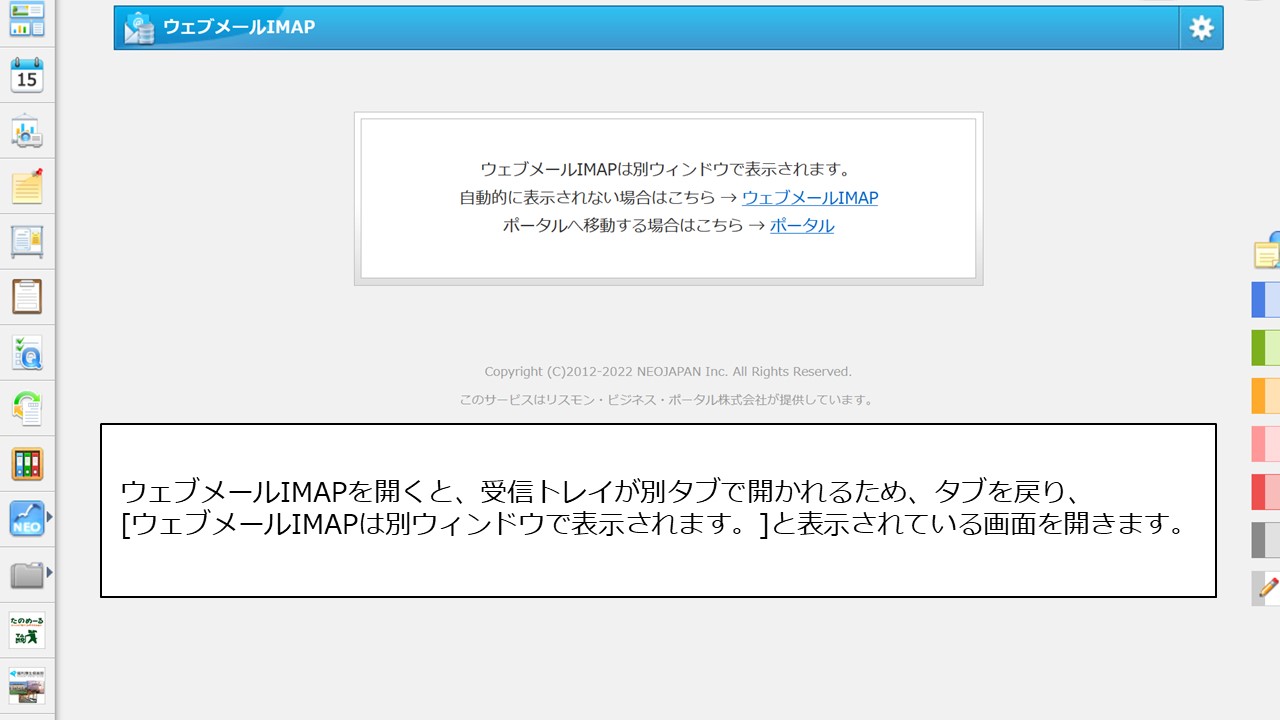Select the pencil edit icon at right edge
This screenshot has width=1280, height=720.
pos(1267,588)
